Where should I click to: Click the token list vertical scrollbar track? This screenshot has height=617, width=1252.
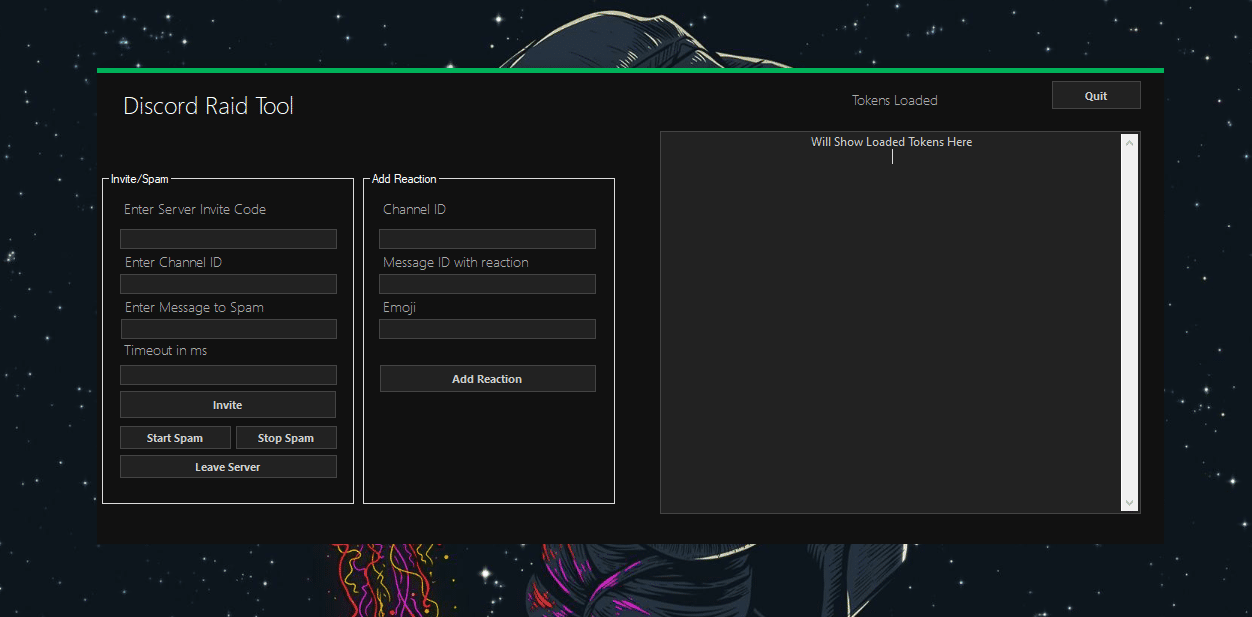click(x=1130, y=323)
